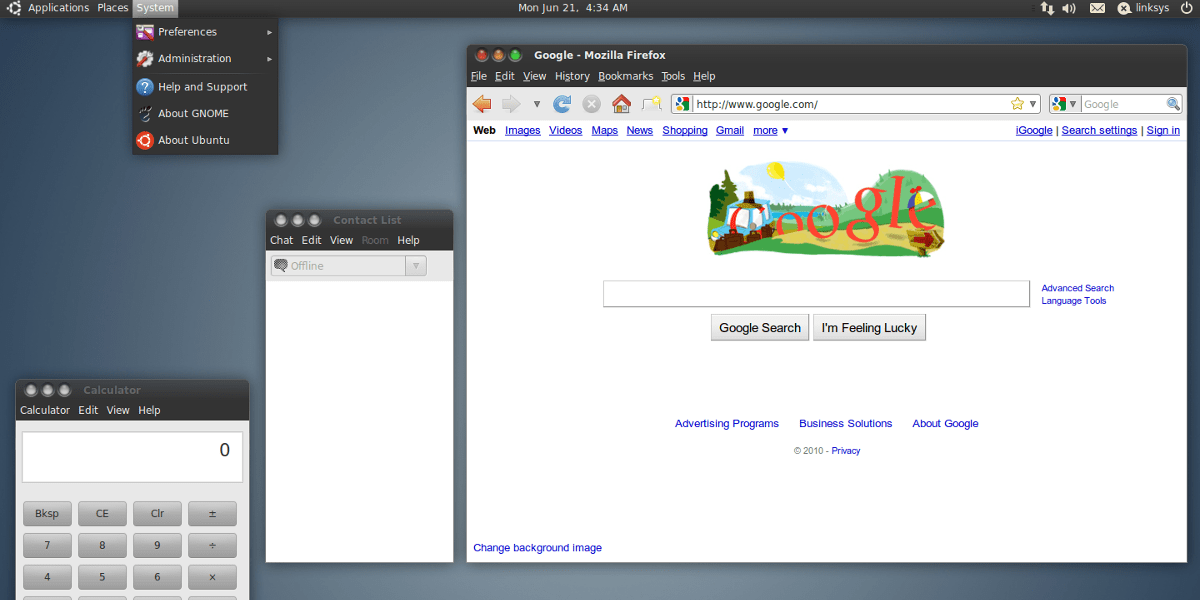Click the linksys user status icon

coord(1124,8)
